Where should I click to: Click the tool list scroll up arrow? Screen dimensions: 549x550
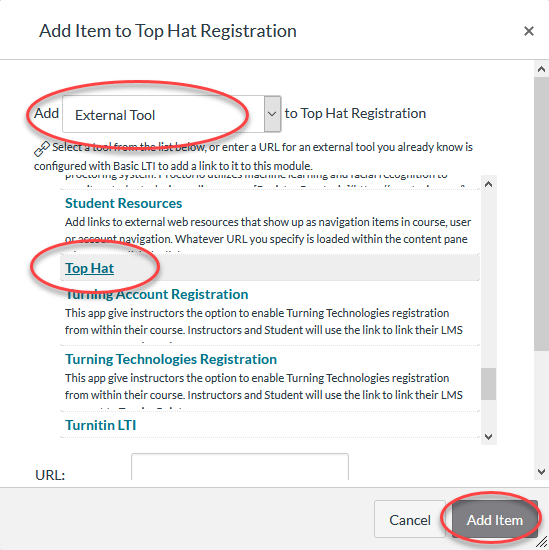488,184
